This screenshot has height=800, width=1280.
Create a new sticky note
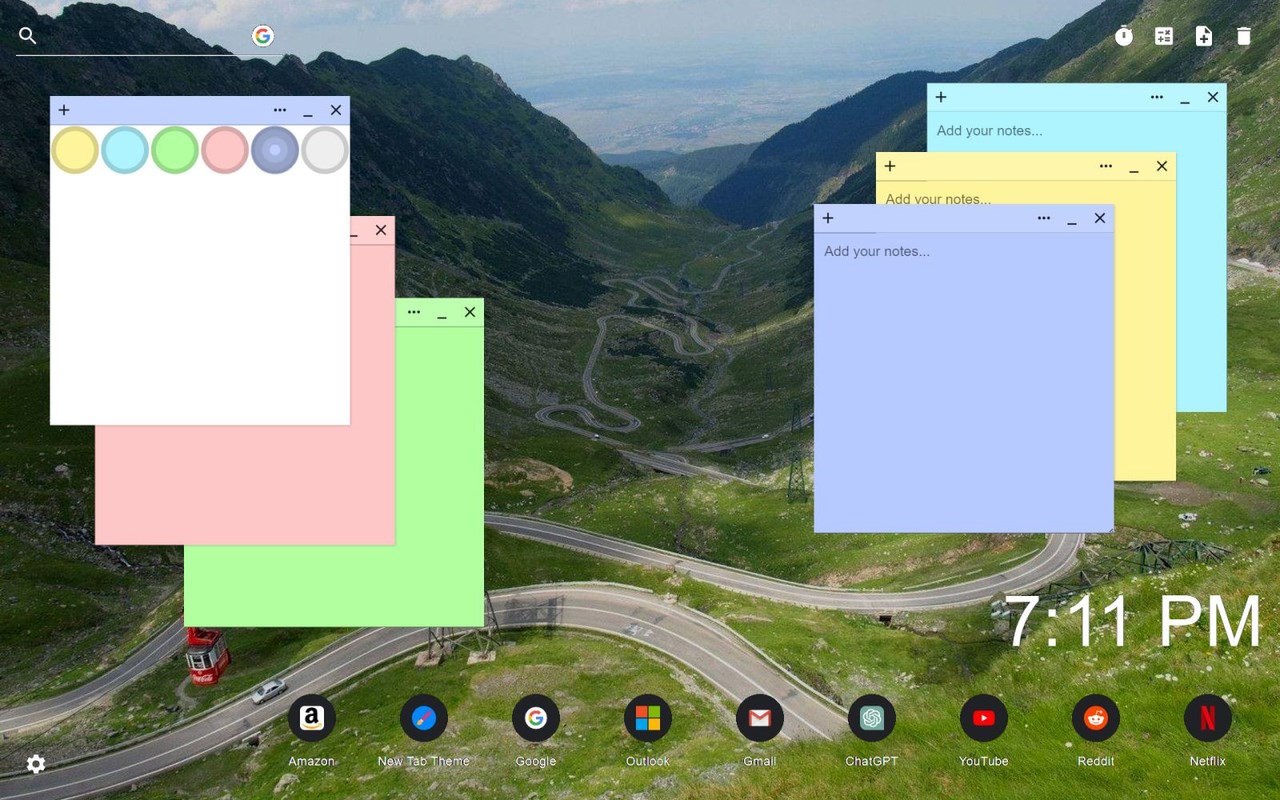tap(1204, 36)
